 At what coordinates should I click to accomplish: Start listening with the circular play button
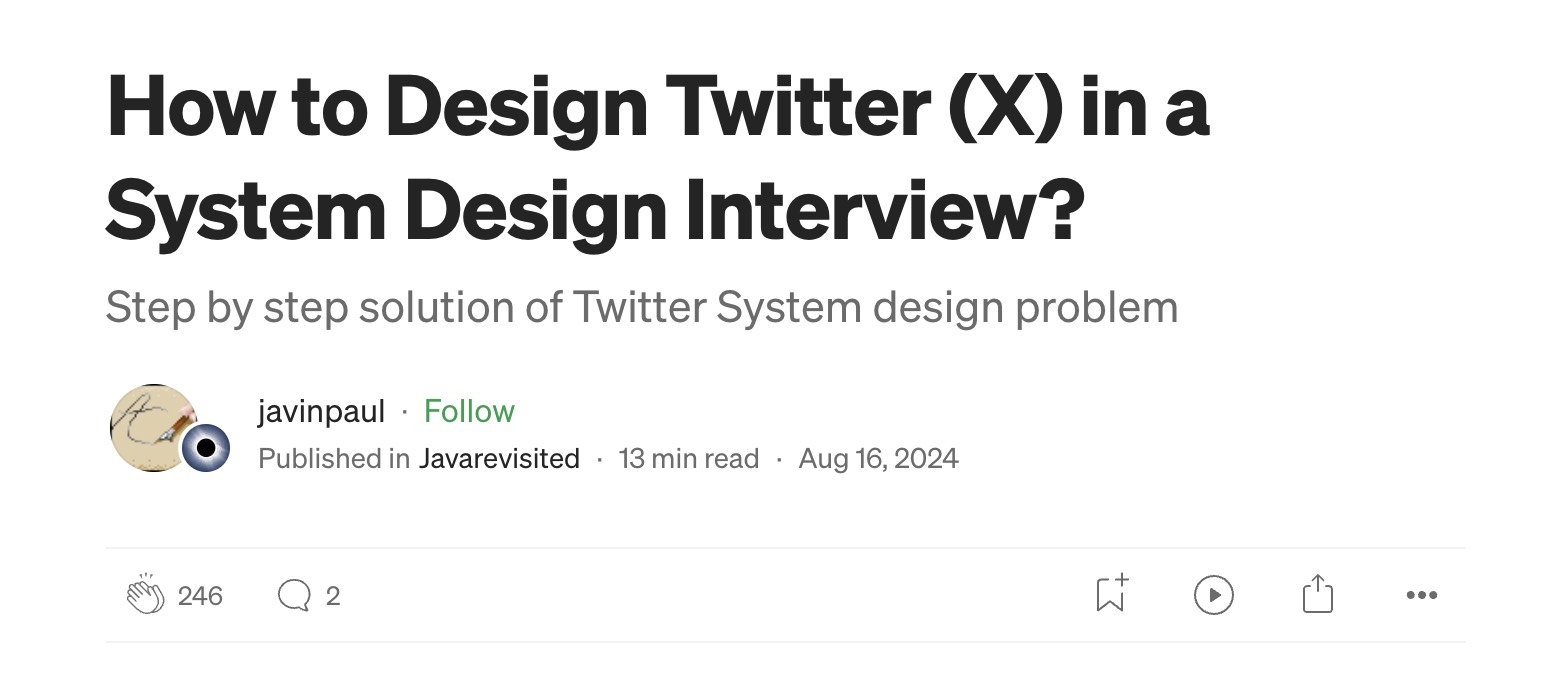(1214, 595)
